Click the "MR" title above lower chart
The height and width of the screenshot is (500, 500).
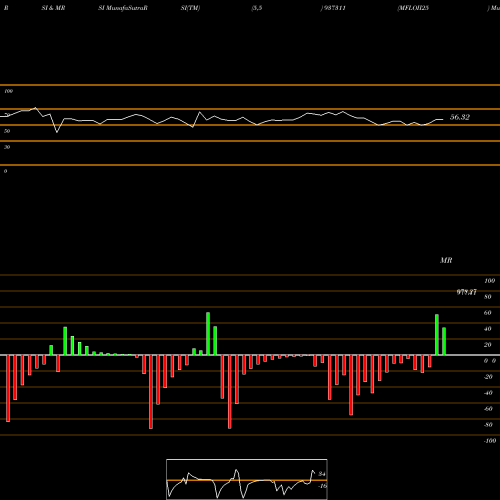pos(446,260)
